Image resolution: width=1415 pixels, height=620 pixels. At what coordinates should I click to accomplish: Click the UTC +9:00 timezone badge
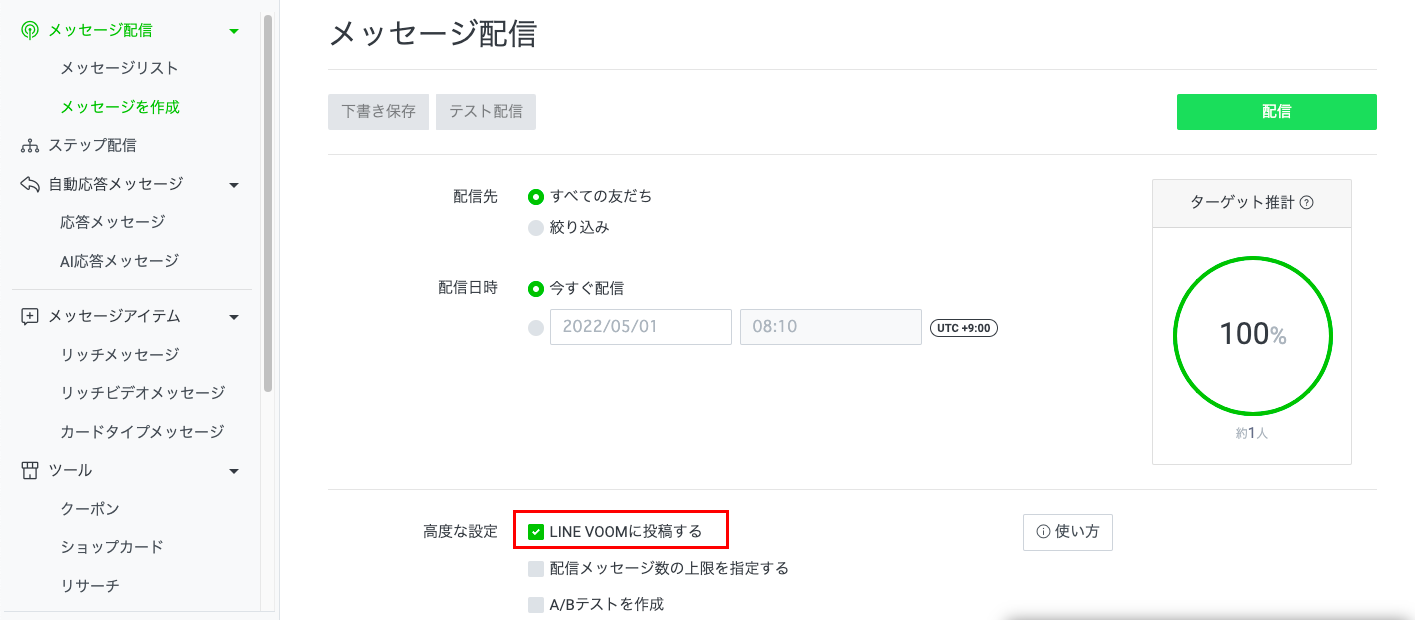tap(964, 328)
